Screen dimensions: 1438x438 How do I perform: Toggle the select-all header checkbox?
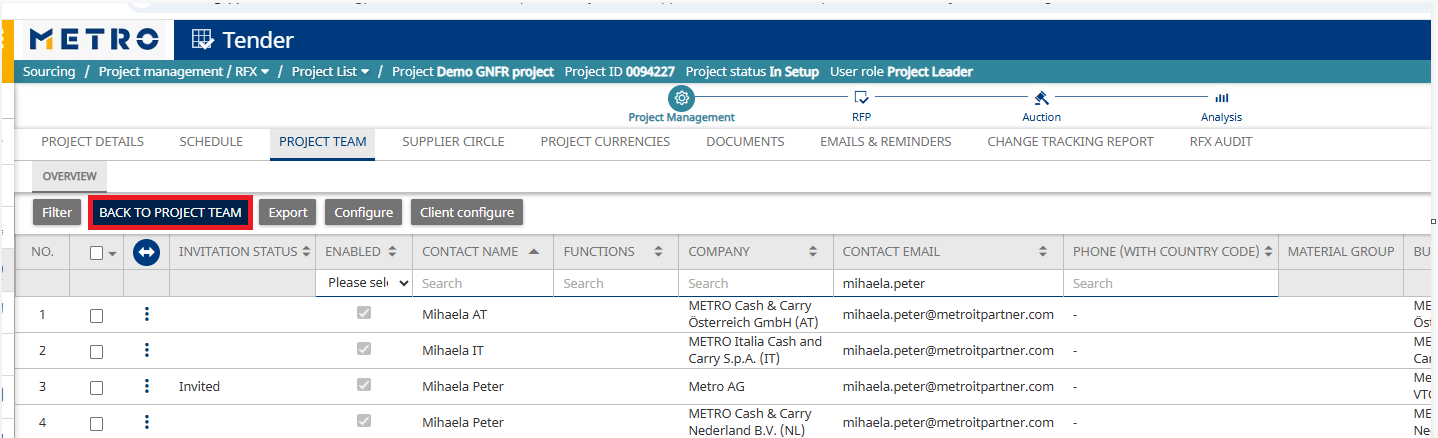(96, 253)
